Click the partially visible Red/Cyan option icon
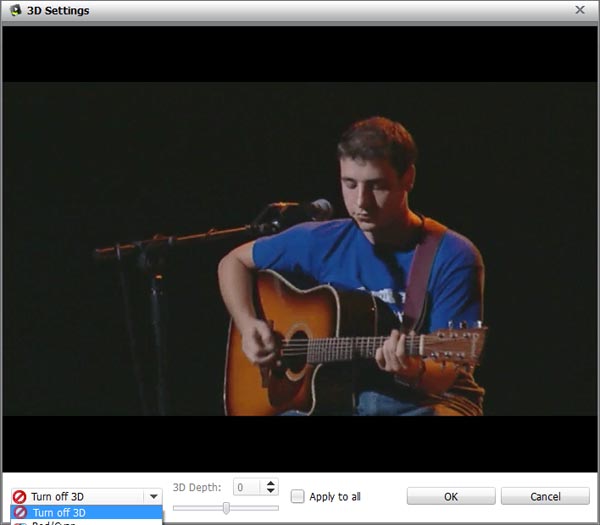This screenshot has width=600, height=525. pyautogui.click(x=21, y=522)
